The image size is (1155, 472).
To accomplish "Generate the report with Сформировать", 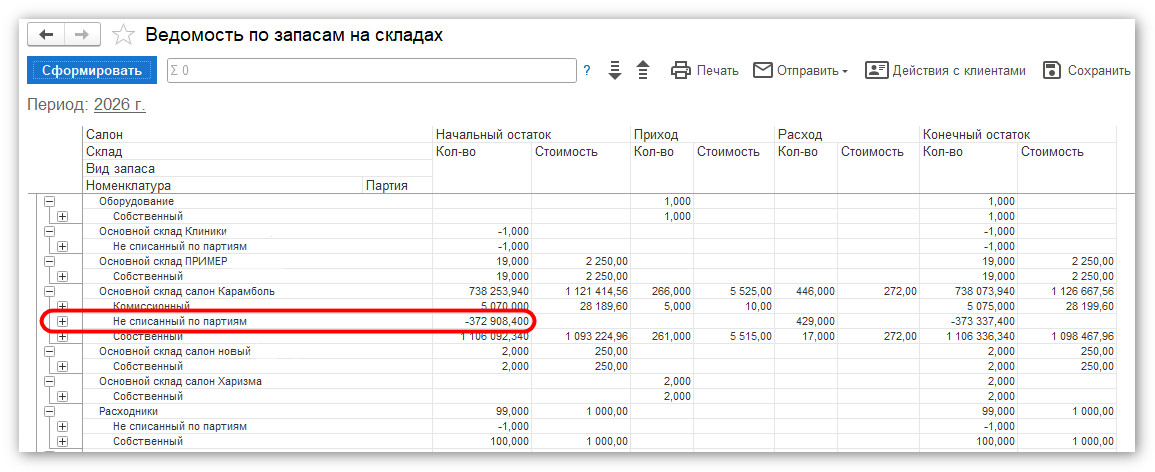I will 92,71.
